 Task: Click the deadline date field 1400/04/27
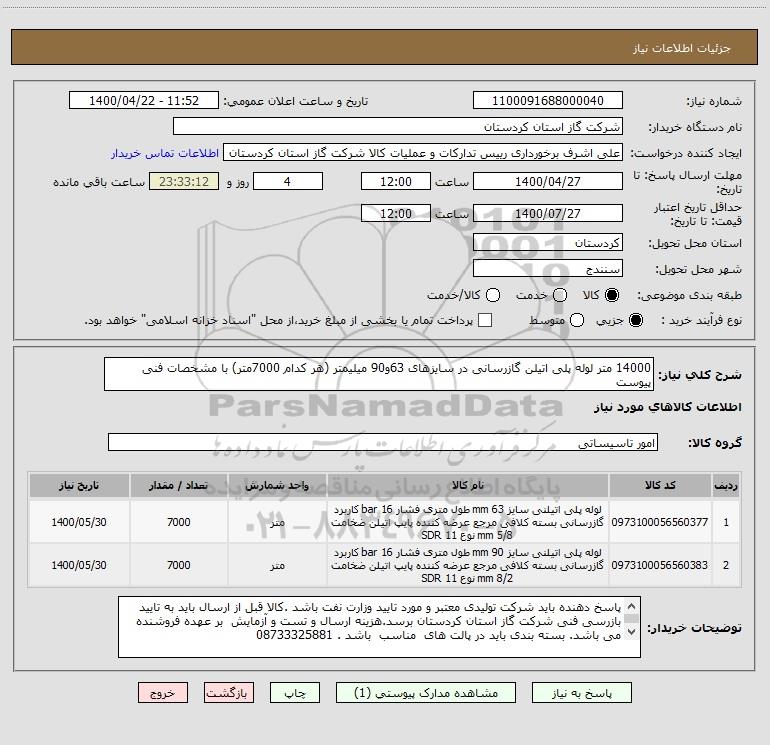(x=548, y=181)
